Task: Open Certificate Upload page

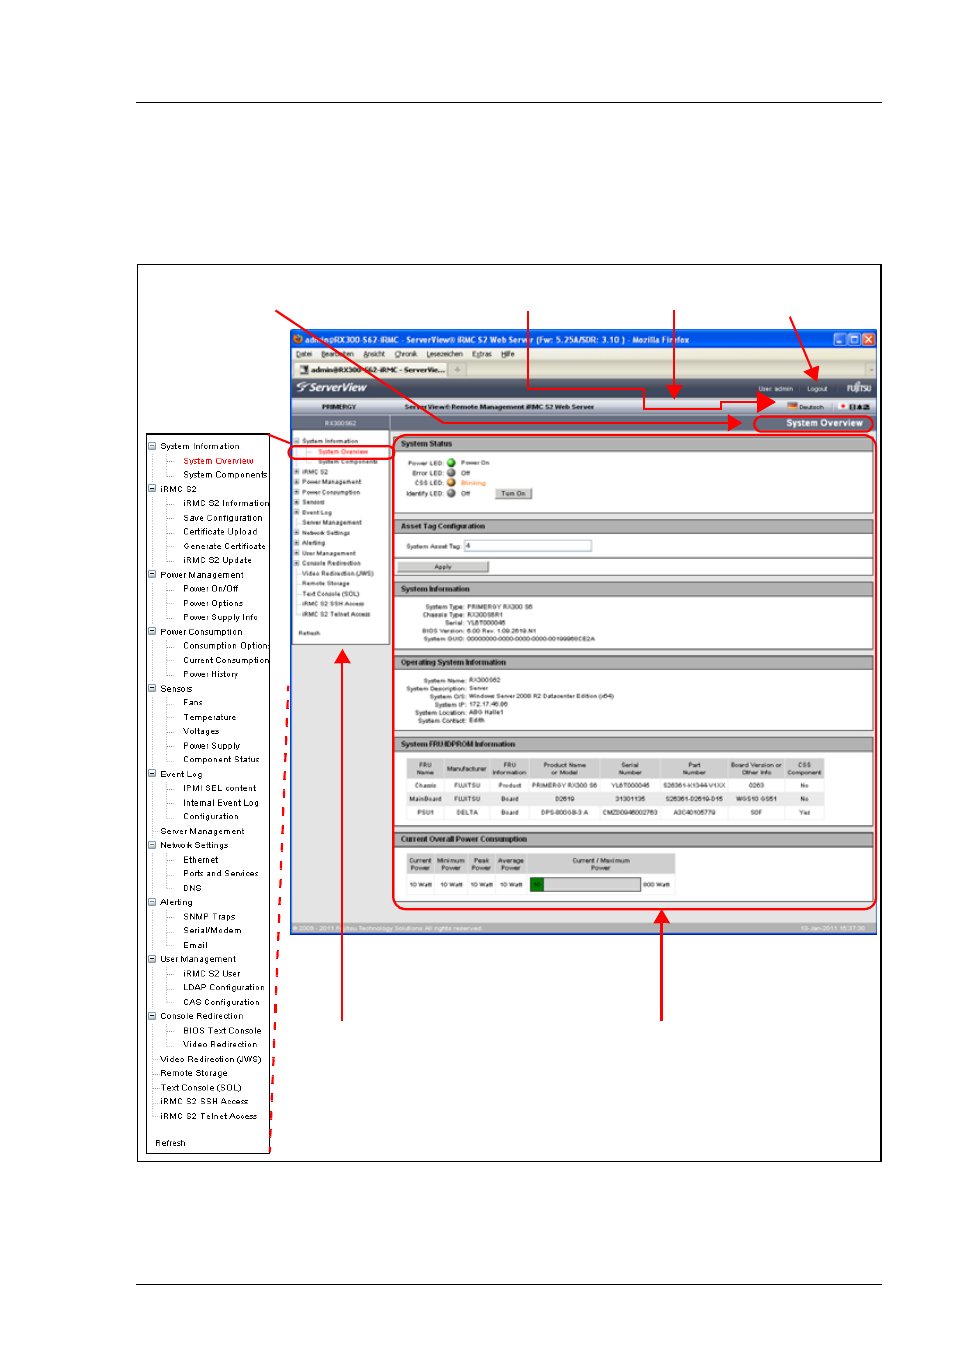Action: [220, 532]
